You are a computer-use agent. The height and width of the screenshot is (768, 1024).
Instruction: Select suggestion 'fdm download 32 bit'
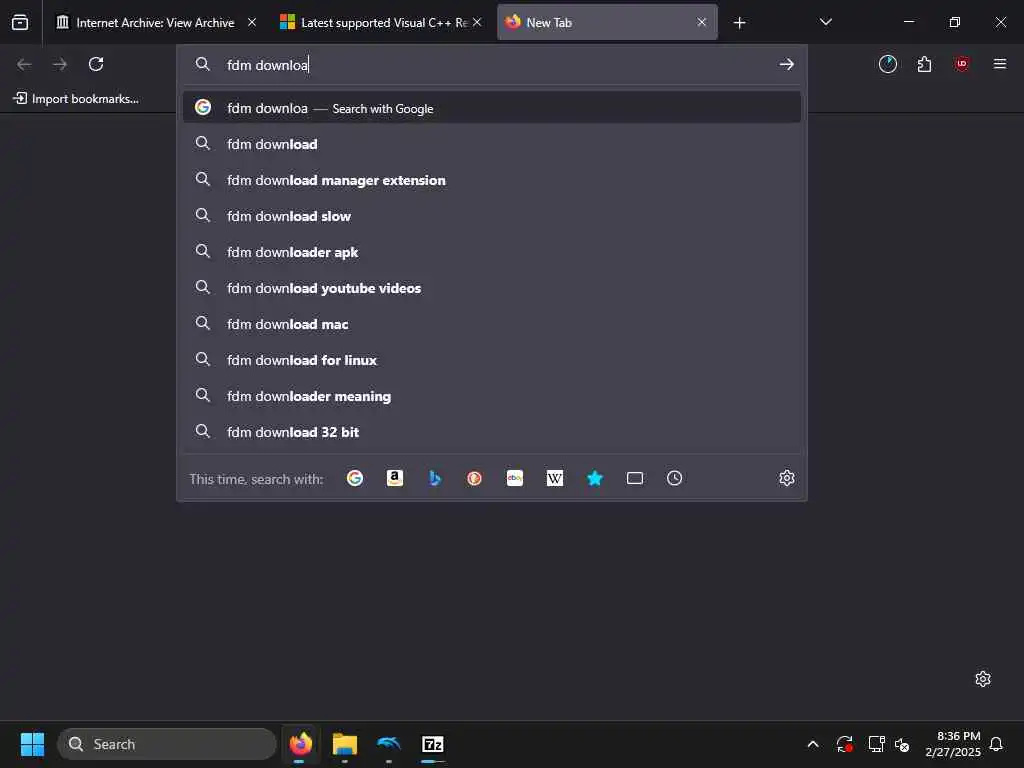click(492, 432)
